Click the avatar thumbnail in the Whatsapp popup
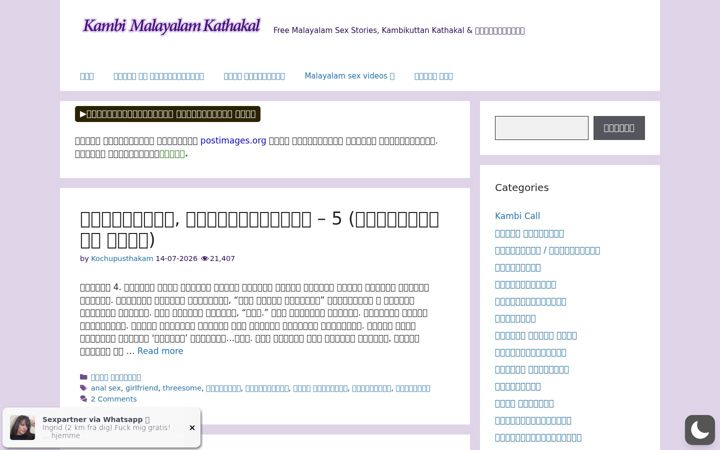720x450 pixels. (22, 428)
